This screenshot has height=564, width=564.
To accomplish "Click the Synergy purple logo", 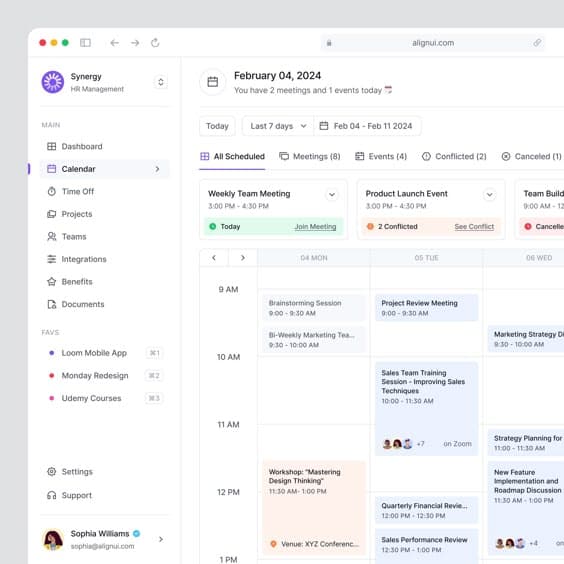I will point(53,82).
